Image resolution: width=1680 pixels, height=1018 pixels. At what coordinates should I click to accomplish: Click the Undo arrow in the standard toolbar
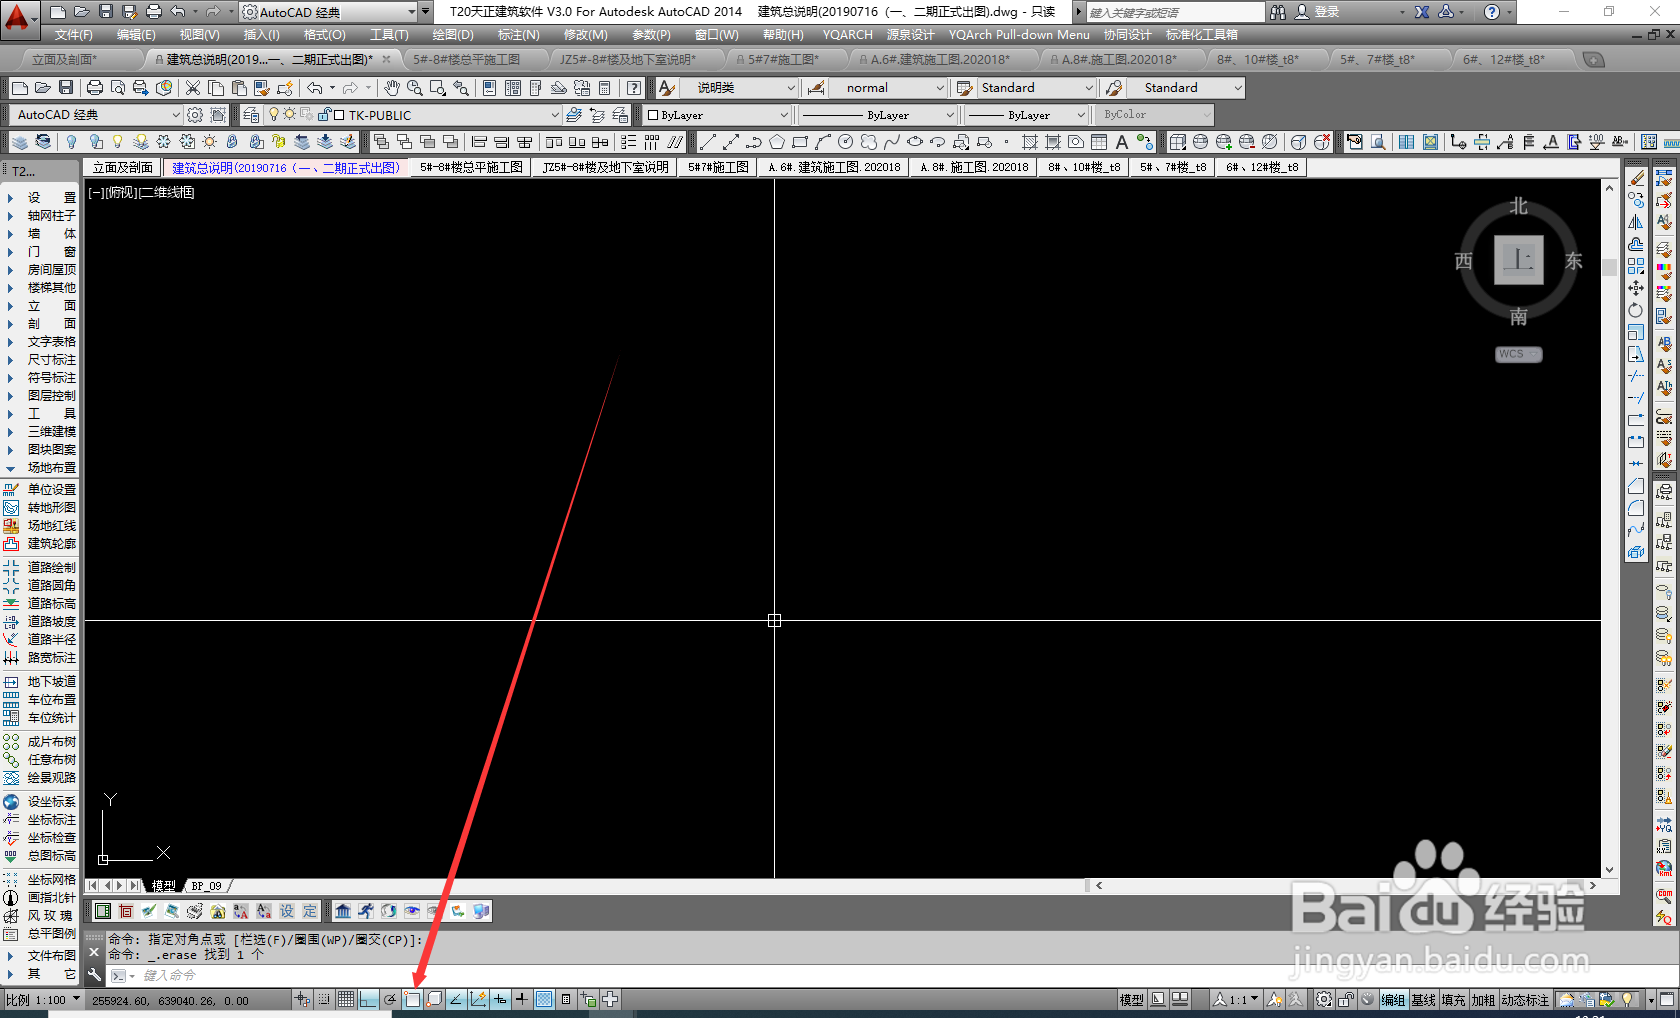coord(315,88)
